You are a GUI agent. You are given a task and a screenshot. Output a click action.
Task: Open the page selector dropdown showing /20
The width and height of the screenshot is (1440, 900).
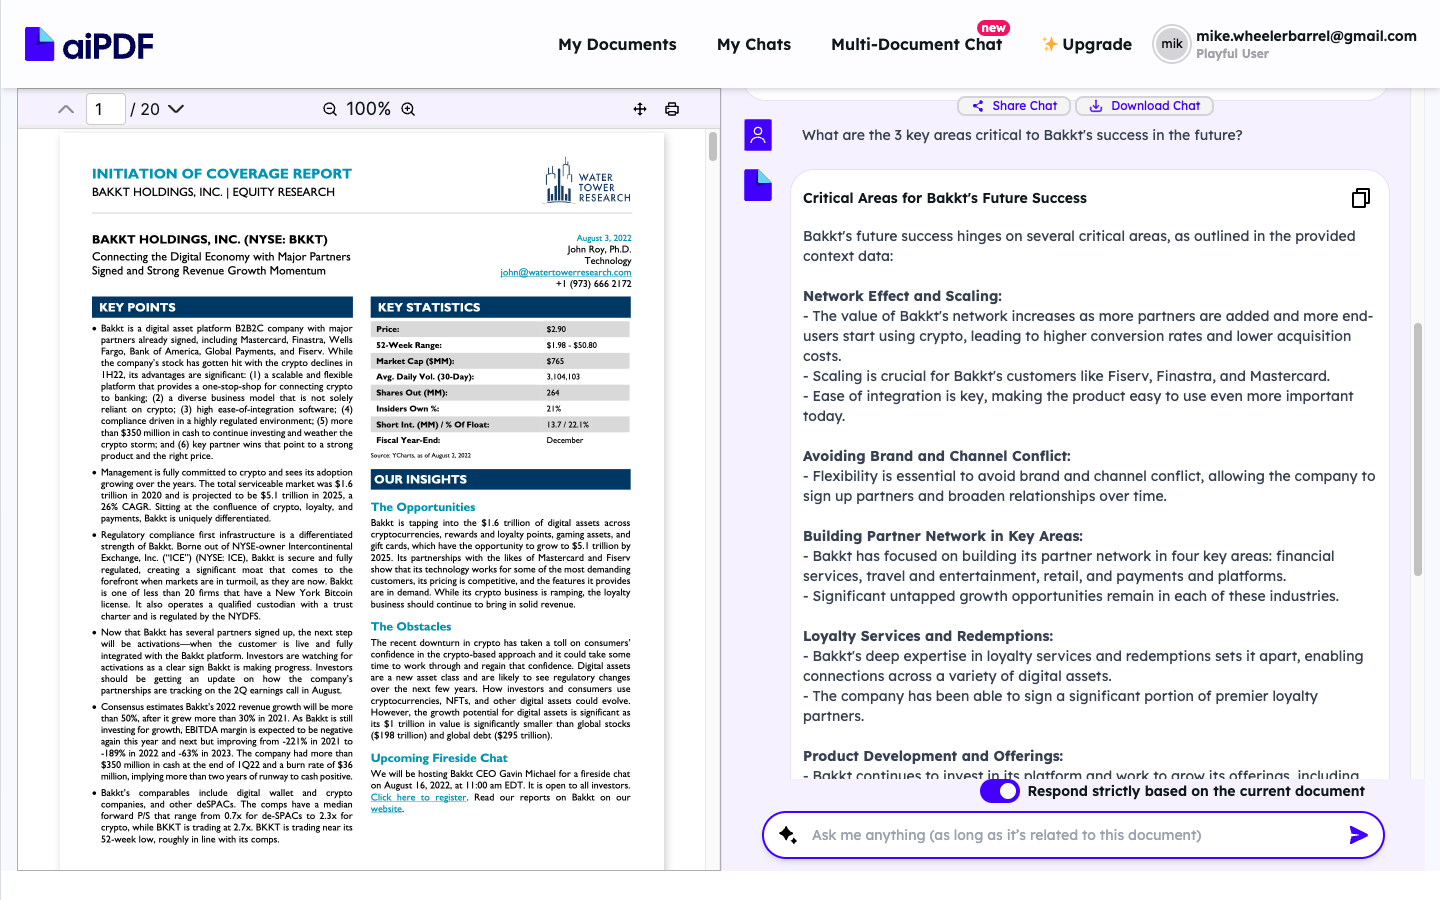[176, 109]
